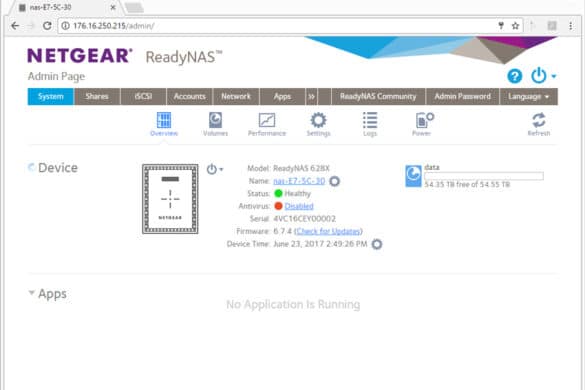Bookmark page with the star icon
This screenshot has width=585, height=390.
[515, 26]
